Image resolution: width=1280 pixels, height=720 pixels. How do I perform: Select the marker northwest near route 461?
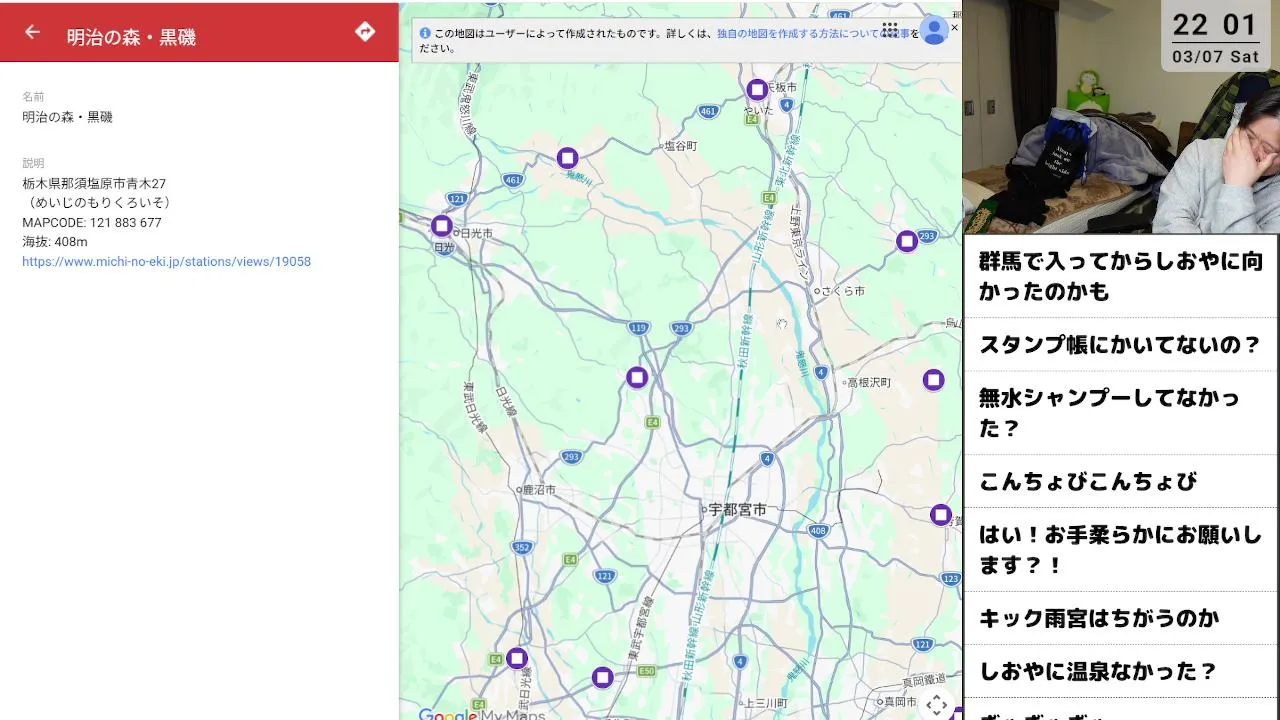coord(567,158)
